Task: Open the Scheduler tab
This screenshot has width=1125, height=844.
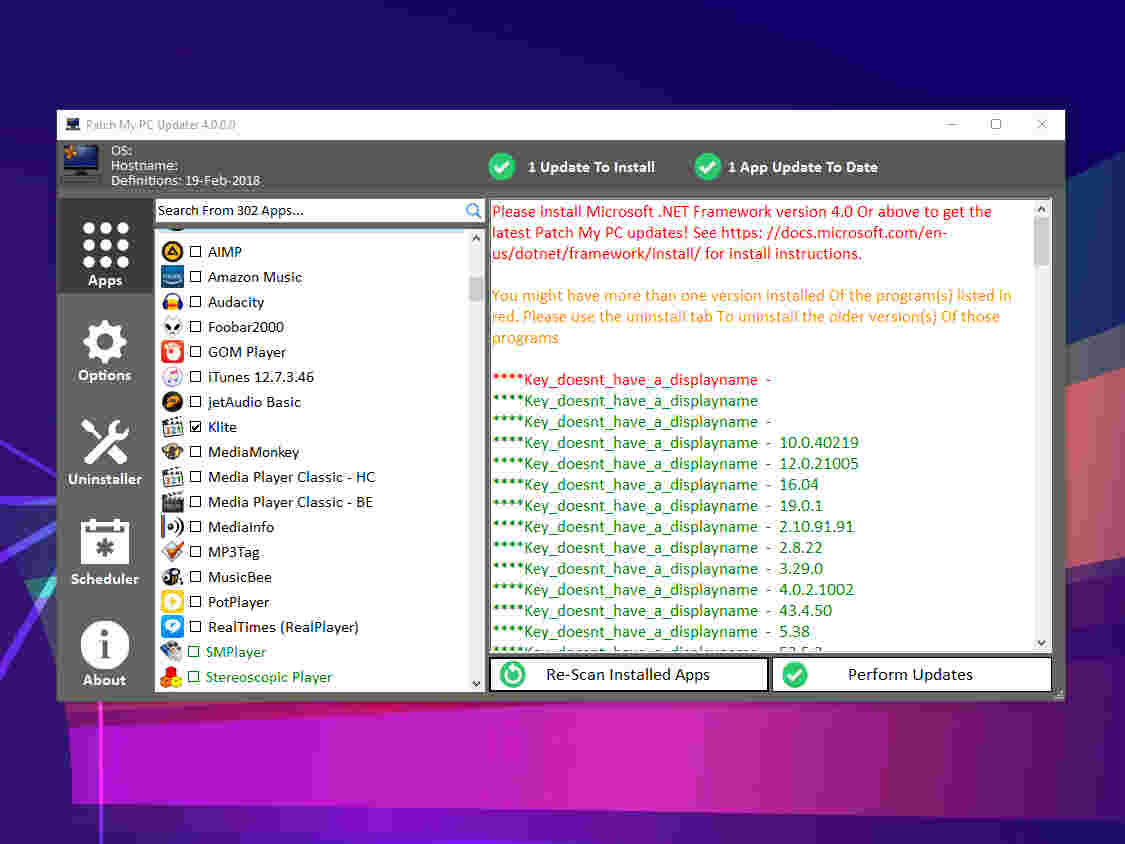Action: point(104,548)
